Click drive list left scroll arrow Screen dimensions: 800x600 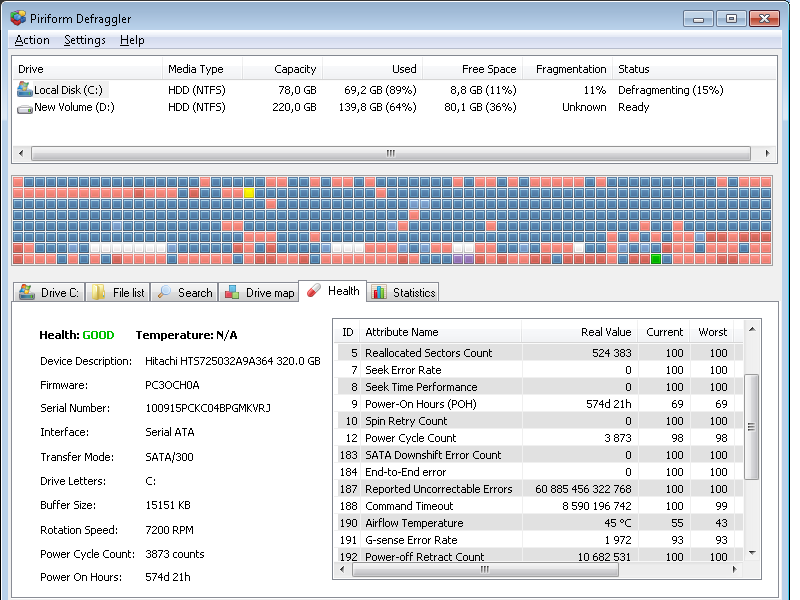pyautogui.click(x=21, y=153)
